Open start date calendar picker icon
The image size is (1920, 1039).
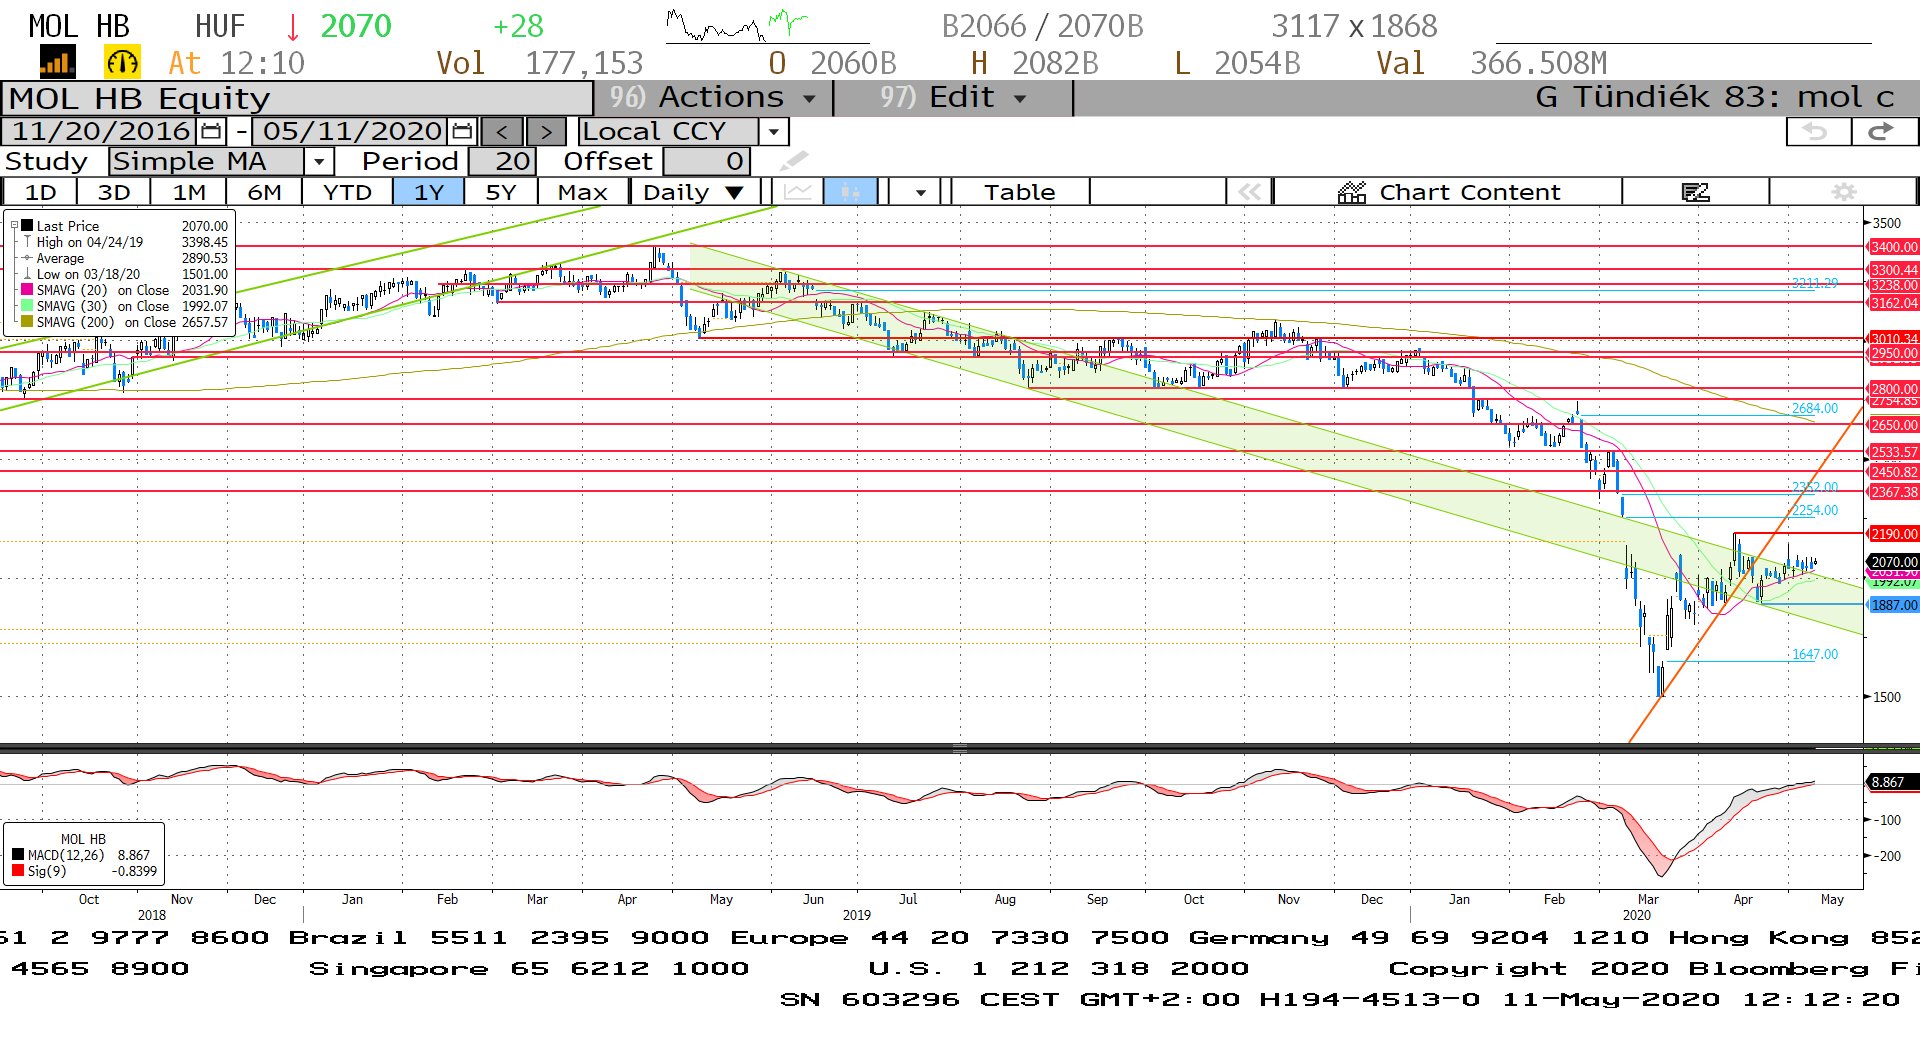click(211, 131)
